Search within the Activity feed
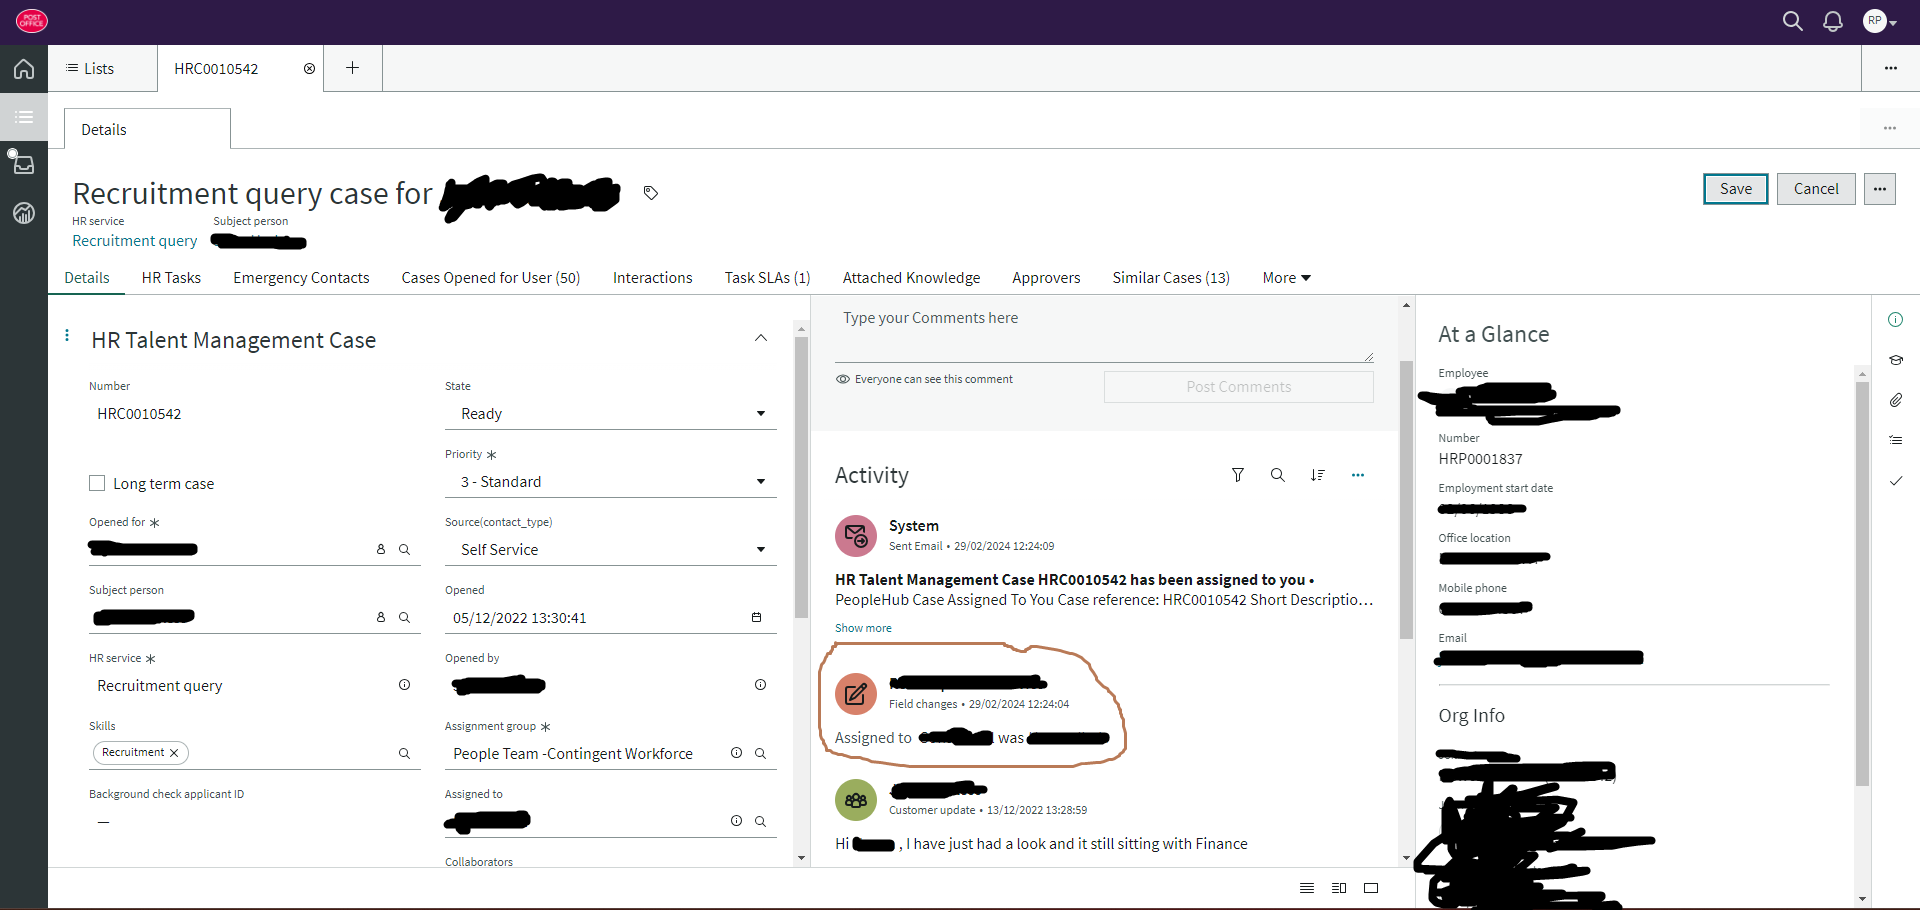Image resolution: width=1920 pixels, height=910 pixels. click(x=1278, y=475)
